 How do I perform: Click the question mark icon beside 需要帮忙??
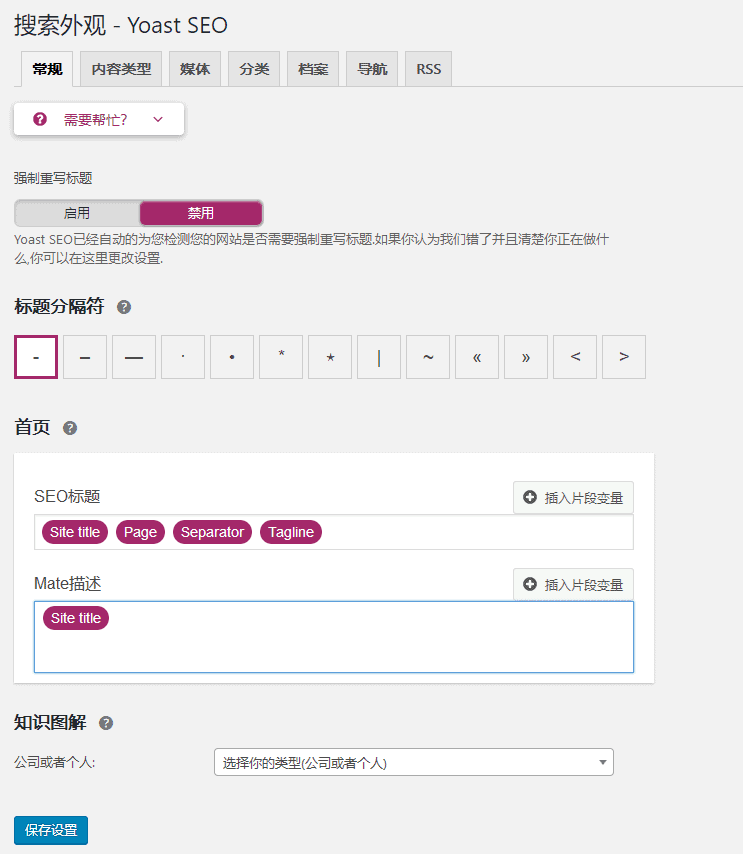(40, 119)
